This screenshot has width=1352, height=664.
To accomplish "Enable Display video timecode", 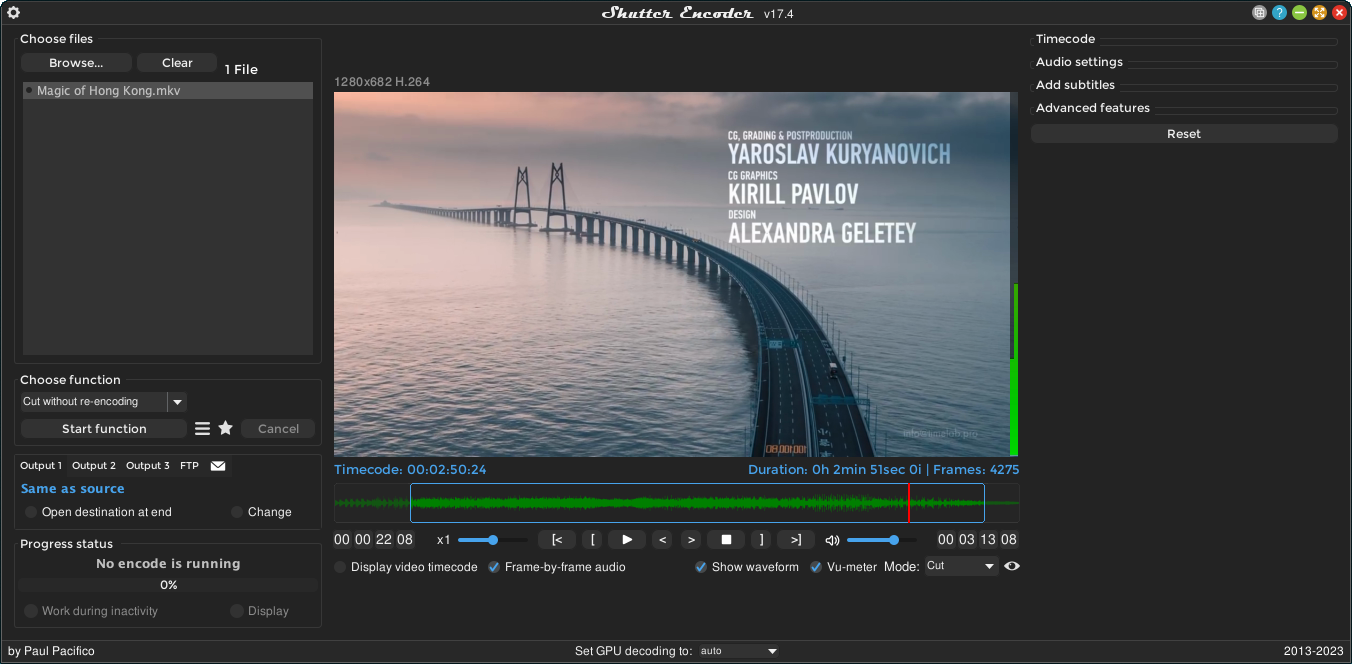I will (x=340, y=566).
